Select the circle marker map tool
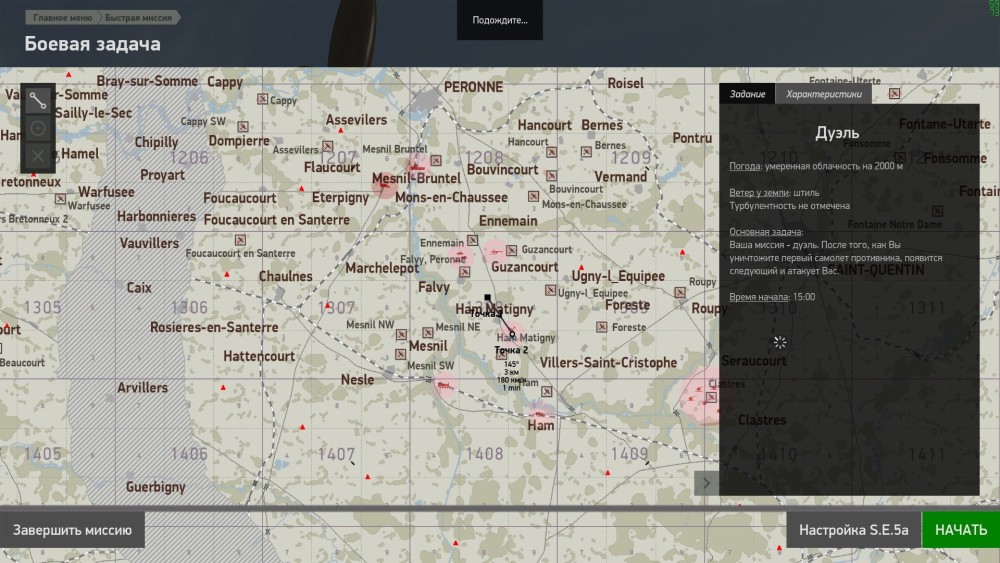 [x=38, y=128]
